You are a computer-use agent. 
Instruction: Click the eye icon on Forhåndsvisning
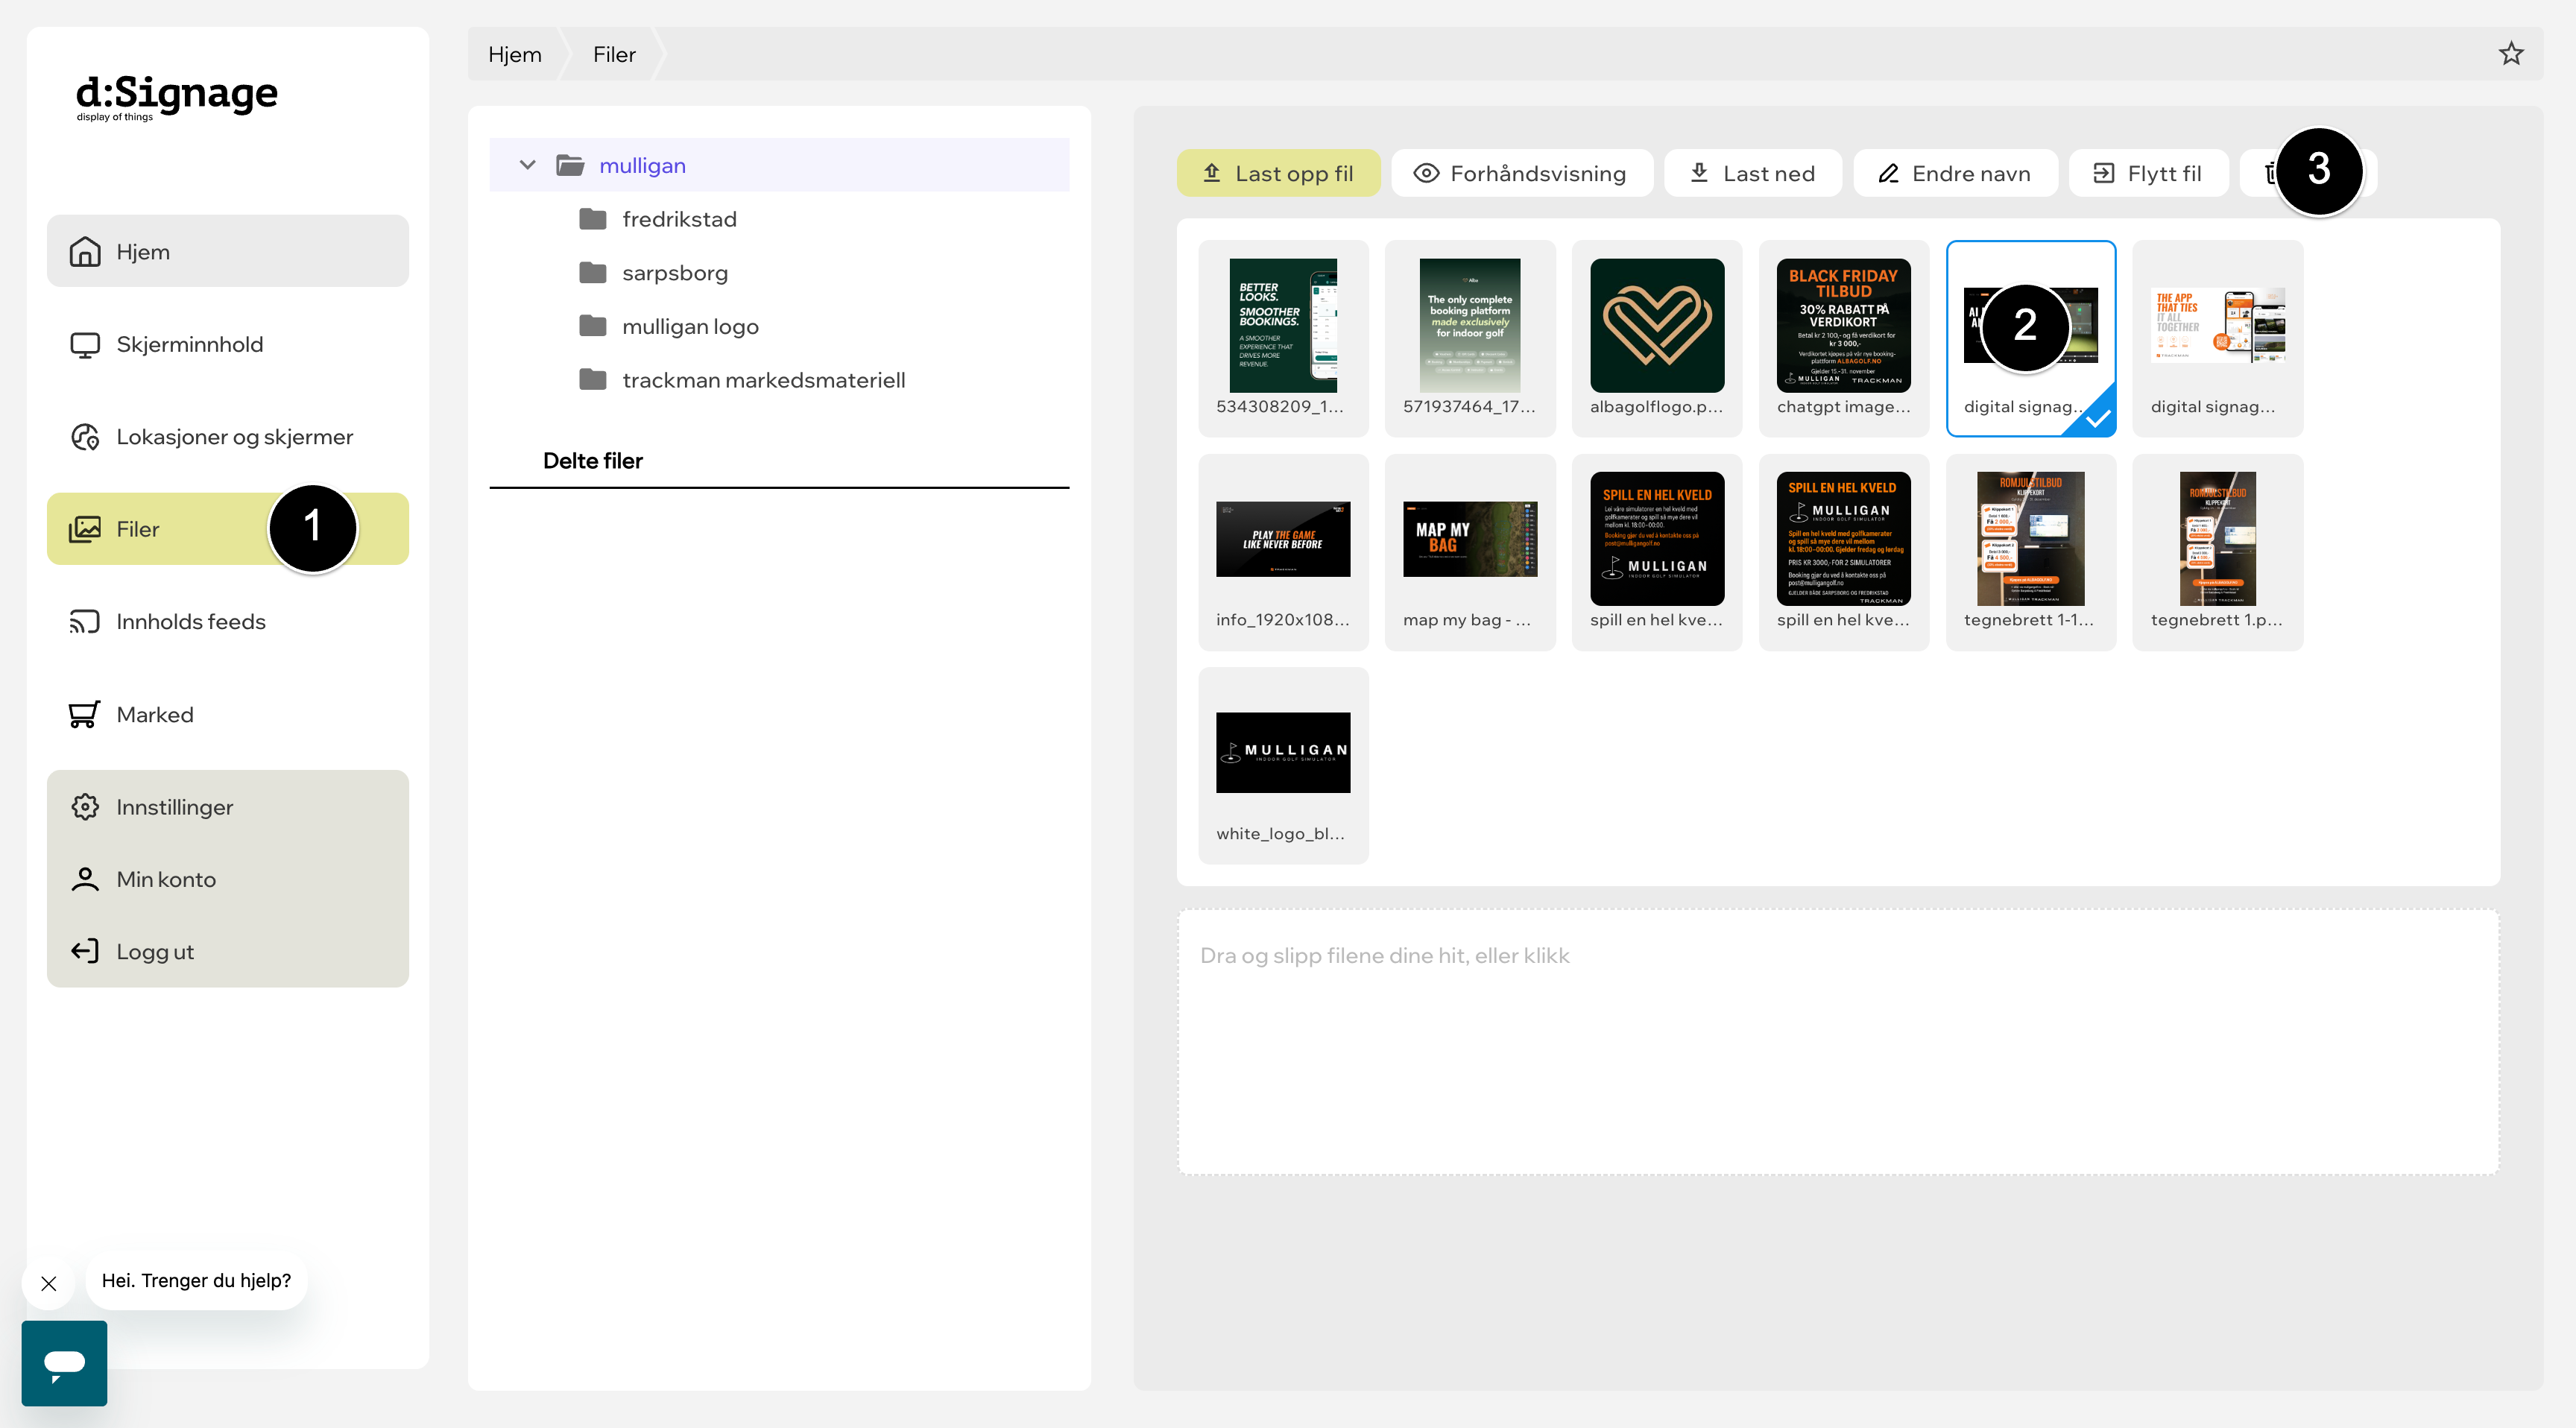click(x=1426, y=173)
